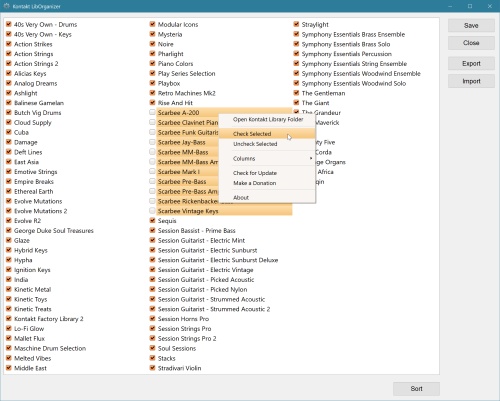Toggle the Analog Dreams checkbox

coord(9,83)
